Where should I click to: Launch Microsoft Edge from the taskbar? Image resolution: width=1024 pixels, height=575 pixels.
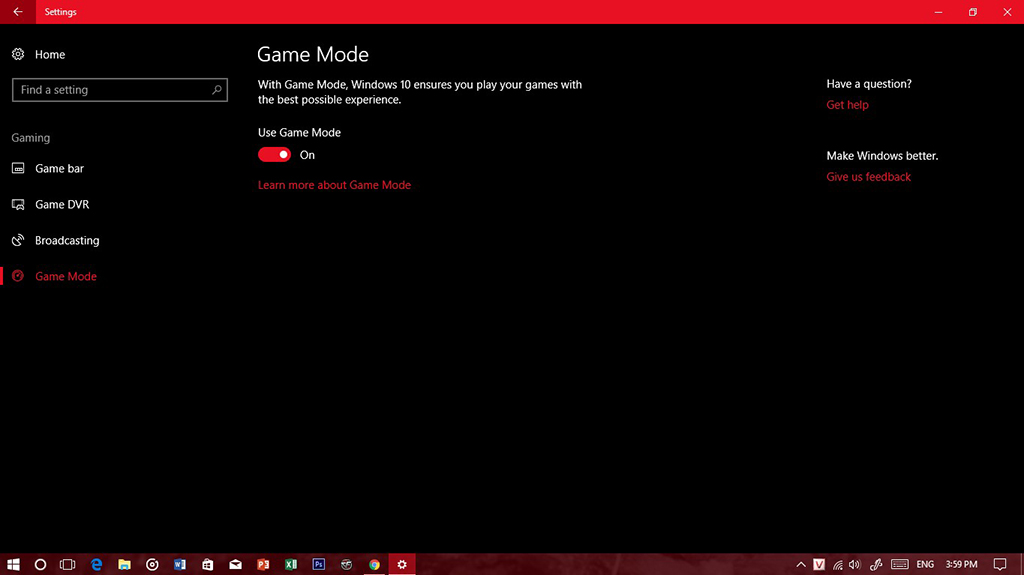coord(97,564)
